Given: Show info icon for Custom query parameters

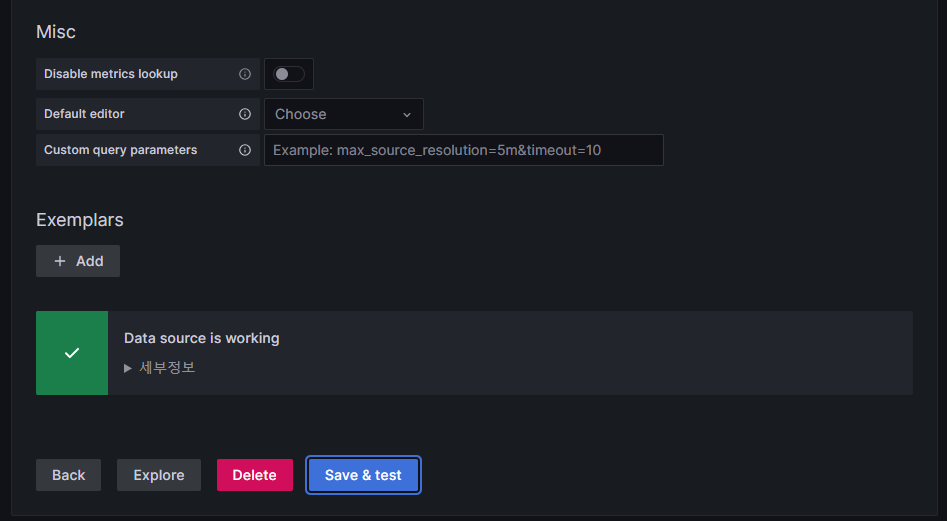Looking at the screenshot, I should 245,150.
